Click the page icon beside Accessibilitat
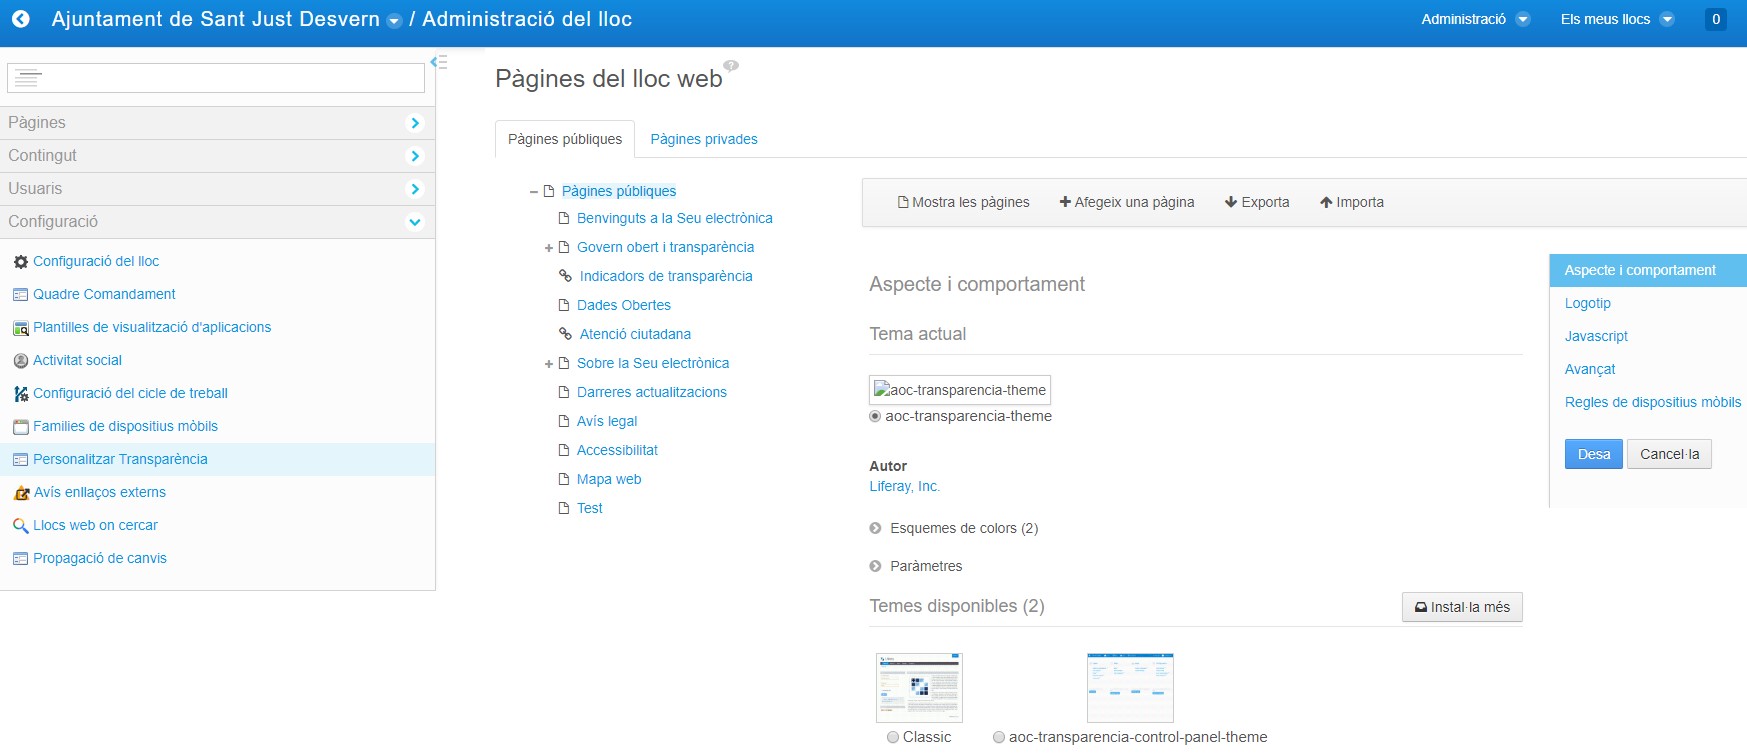 [x=564, y=450]
